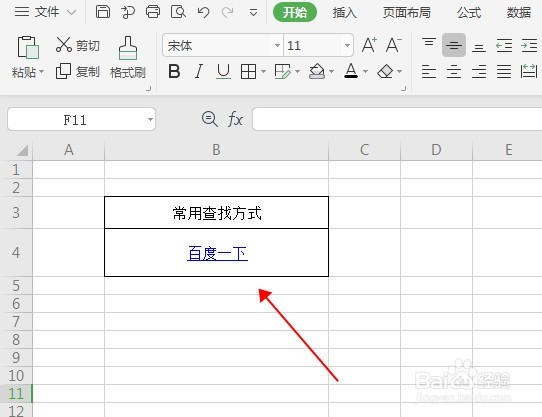Click the Print icon
Viewport: 542px width, 417px height.
coord(153,12)
